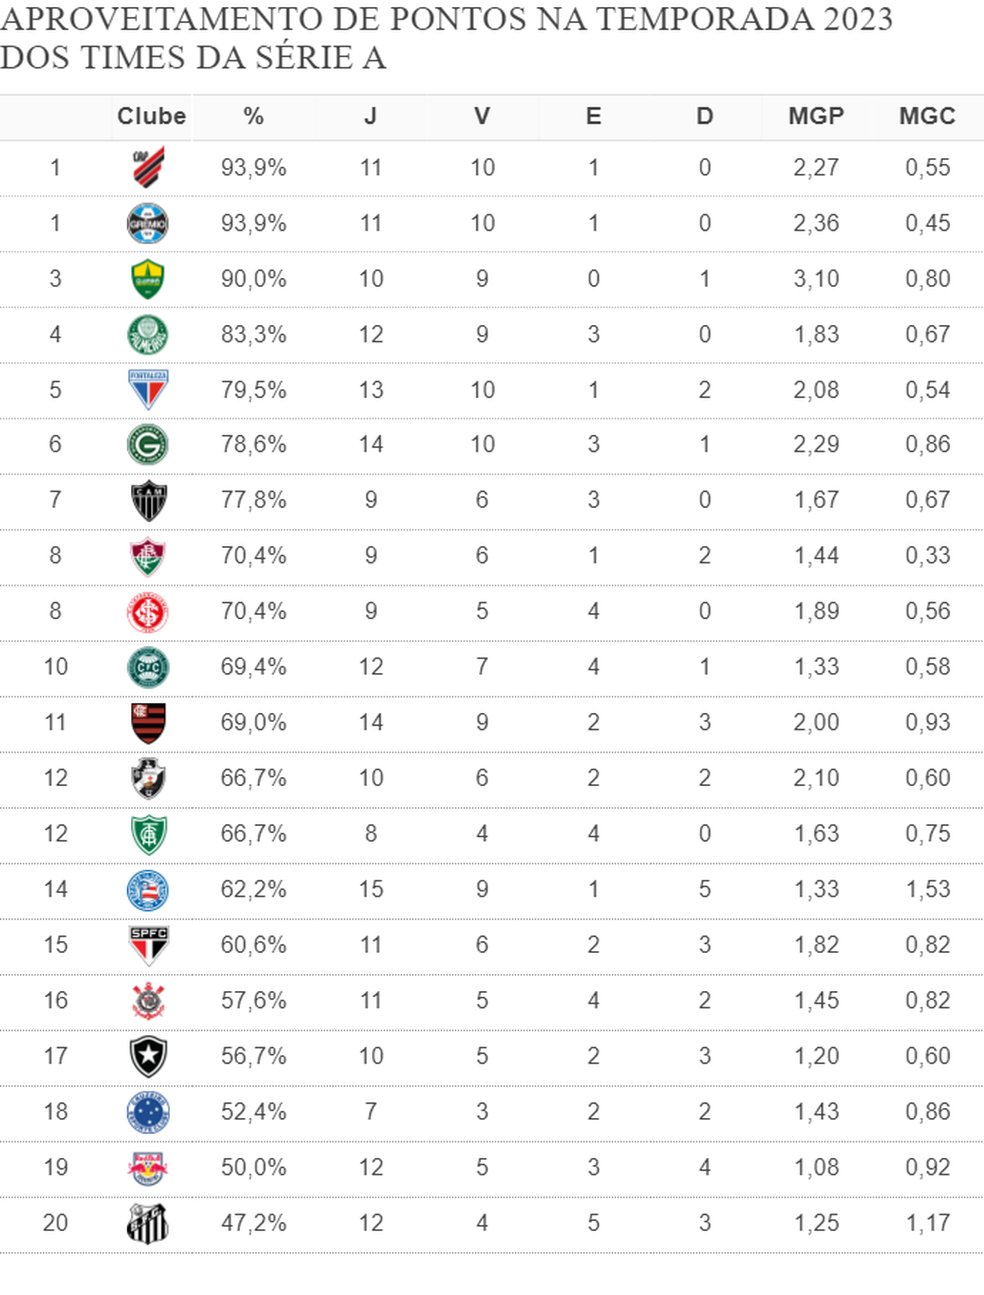Click the Botafogo star shield

148,1056
